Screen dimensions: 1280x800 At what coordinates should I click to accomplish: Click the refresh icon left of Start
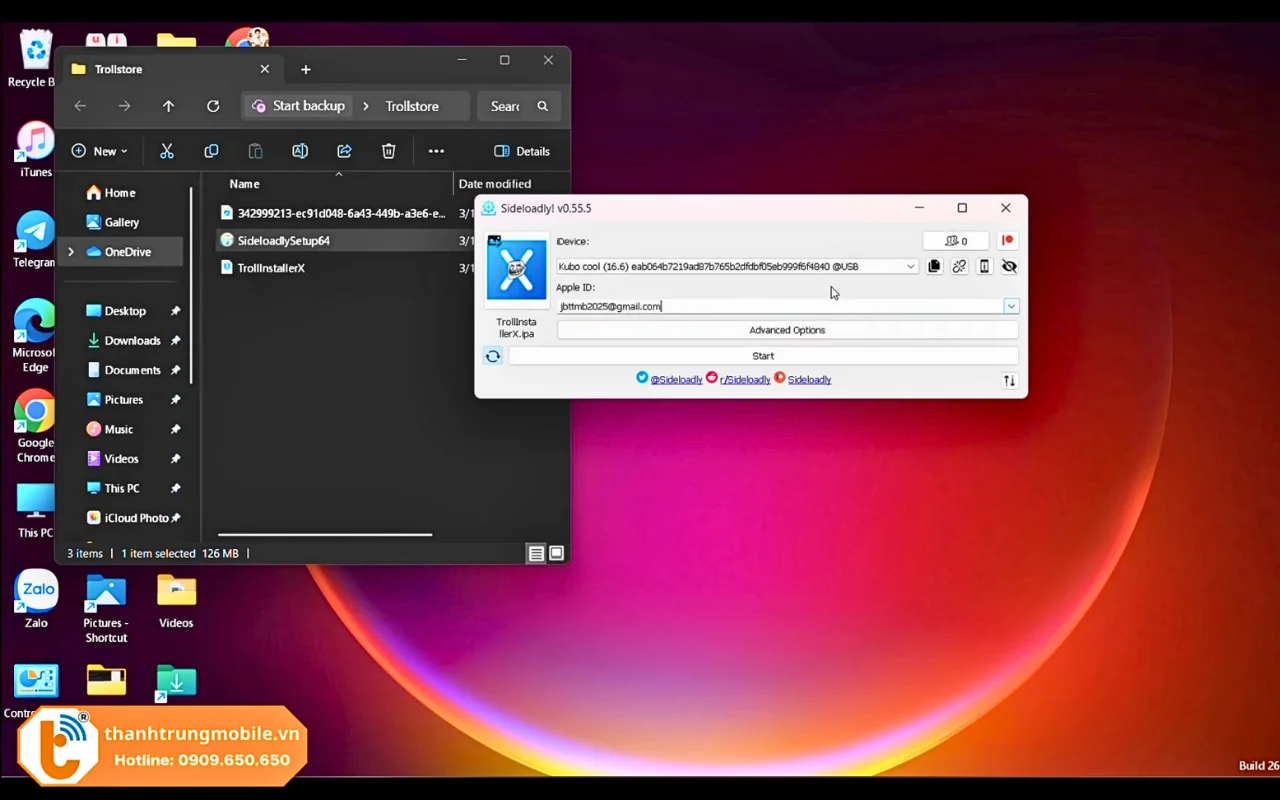[492, 356]
